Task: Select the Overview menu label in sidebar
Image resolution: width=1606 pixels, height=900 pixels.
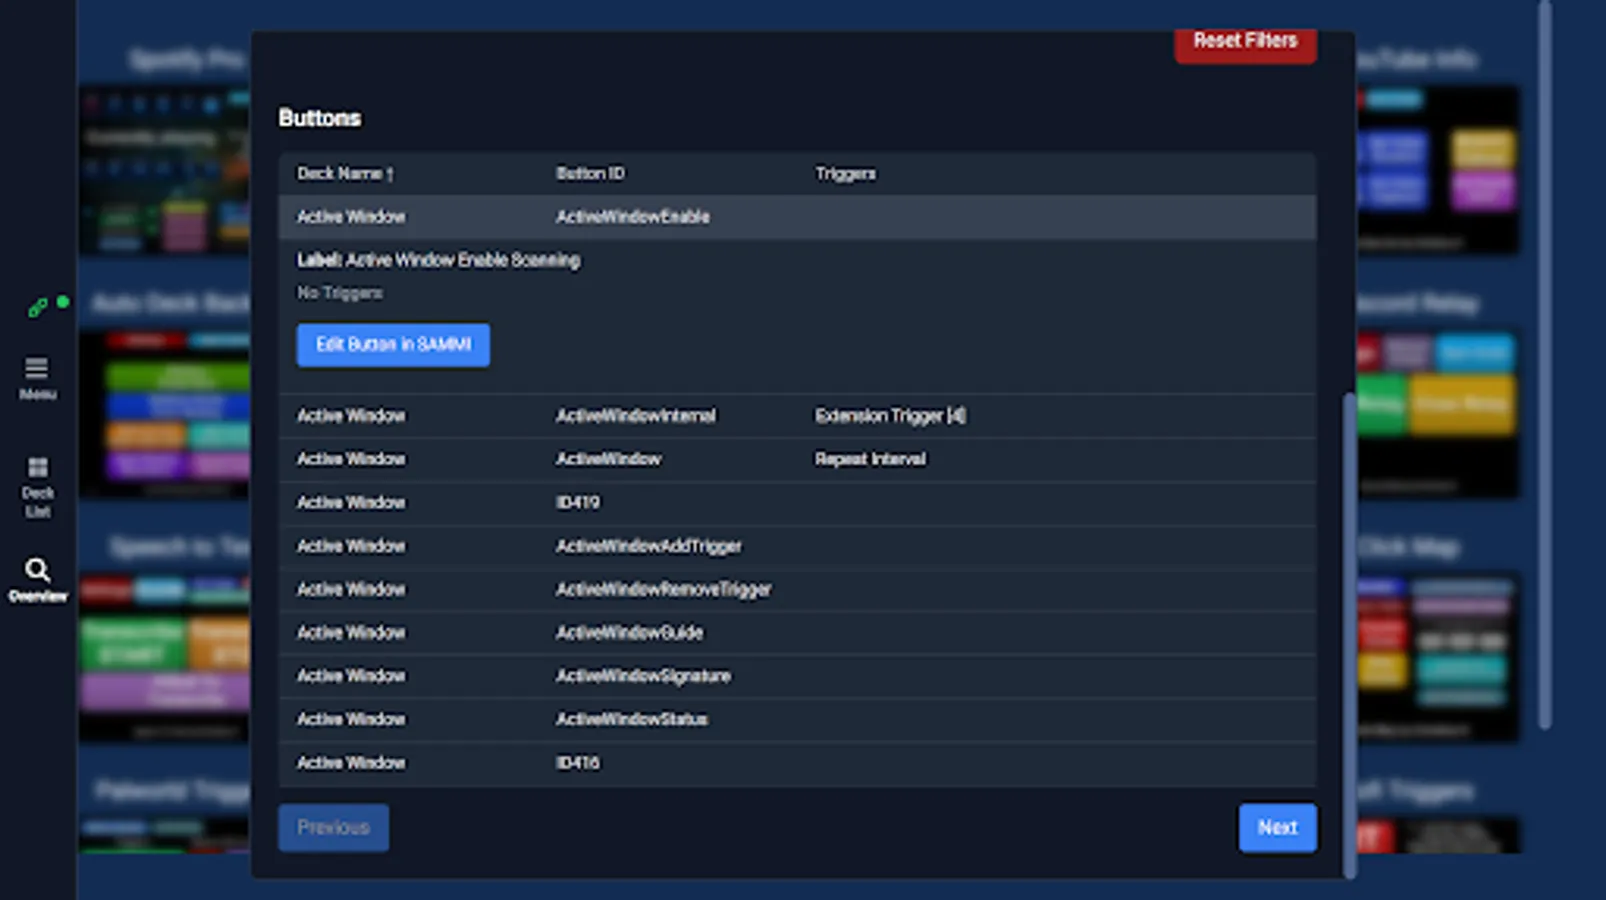Action: (38, 595)
